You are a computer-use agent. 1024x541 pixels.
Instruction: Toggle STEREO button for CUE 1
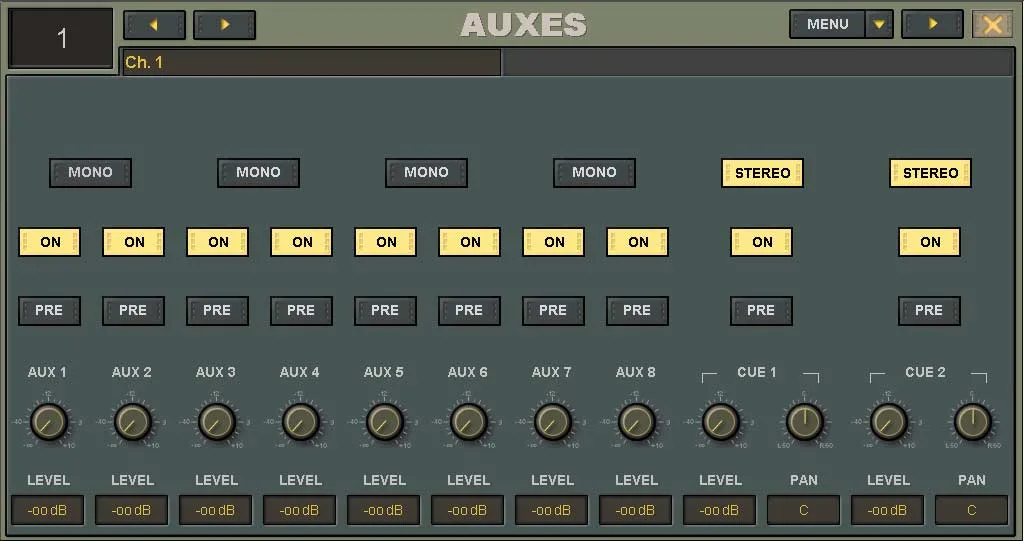[x=762, y=173]
